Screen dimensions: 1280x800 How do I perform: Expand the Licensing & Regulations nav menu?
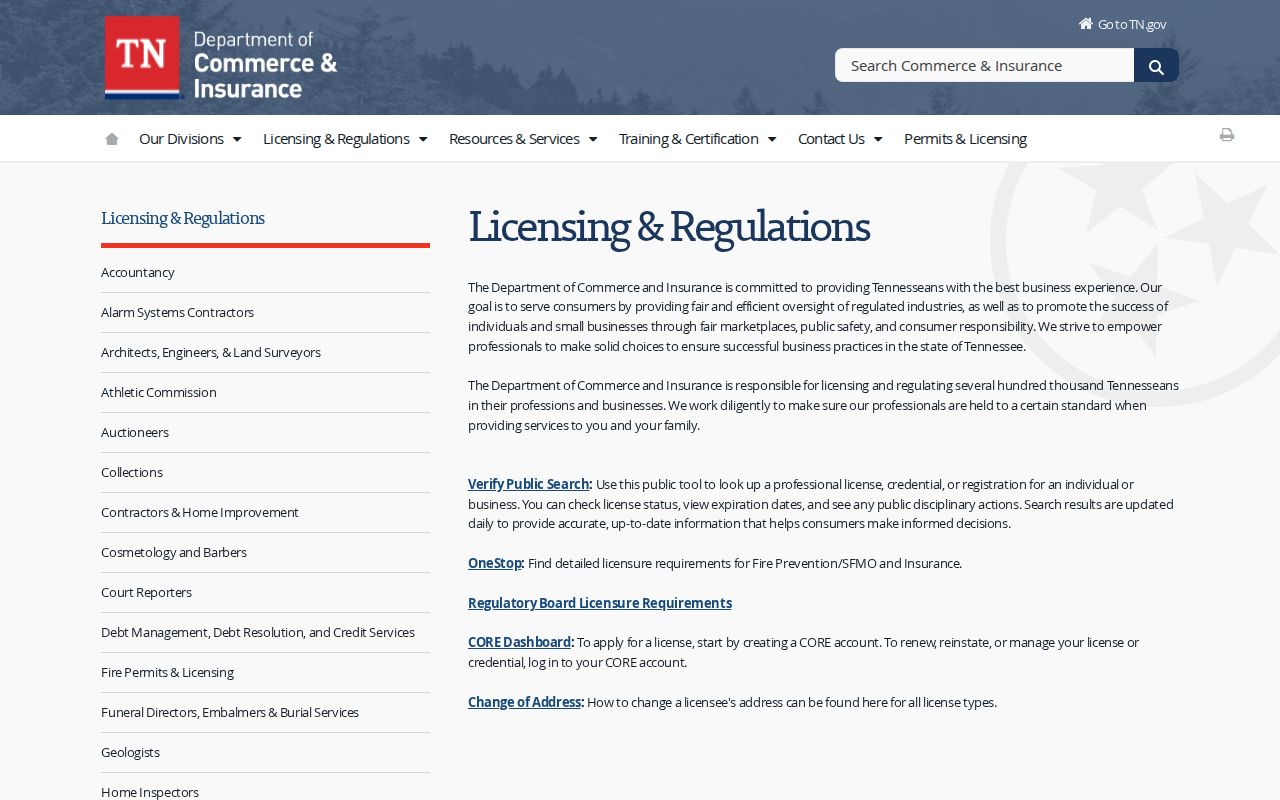point(345,139)
